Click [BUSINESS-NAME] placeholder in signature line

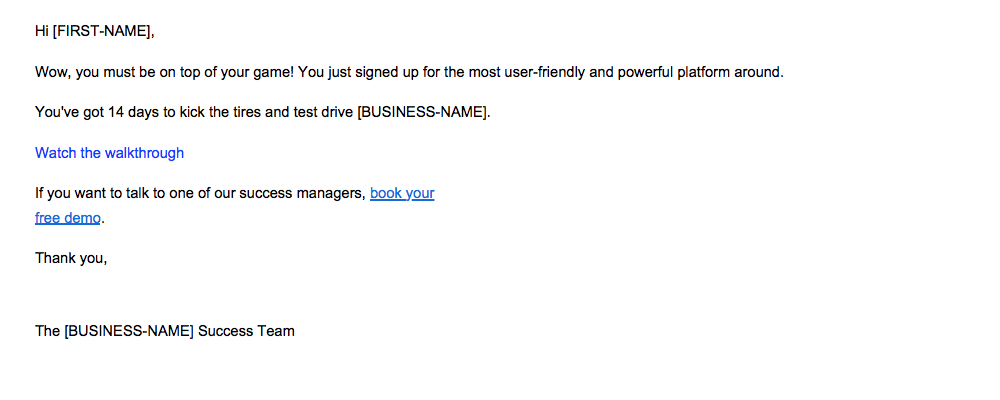[129, 331]
